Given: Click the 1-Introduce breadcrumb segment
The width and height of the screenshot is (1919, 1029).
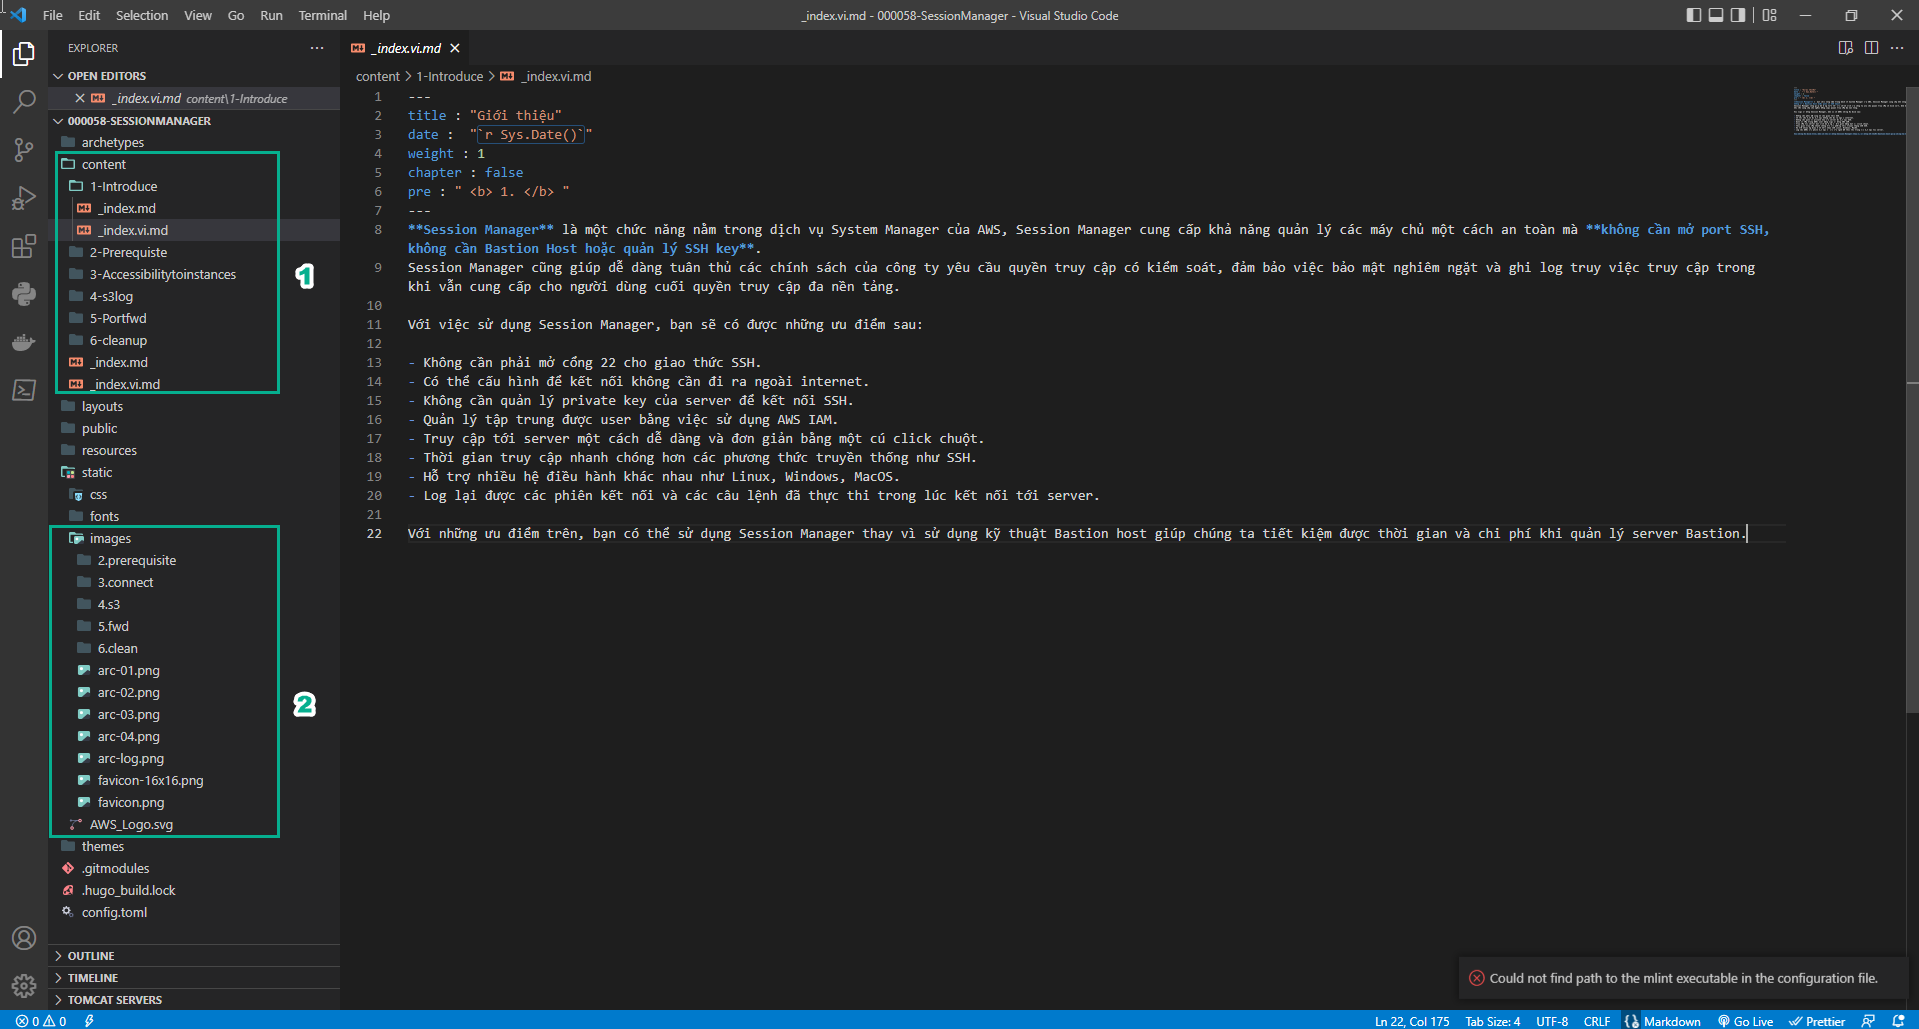Looking at the screenshot, I should (x=450, y=76).
